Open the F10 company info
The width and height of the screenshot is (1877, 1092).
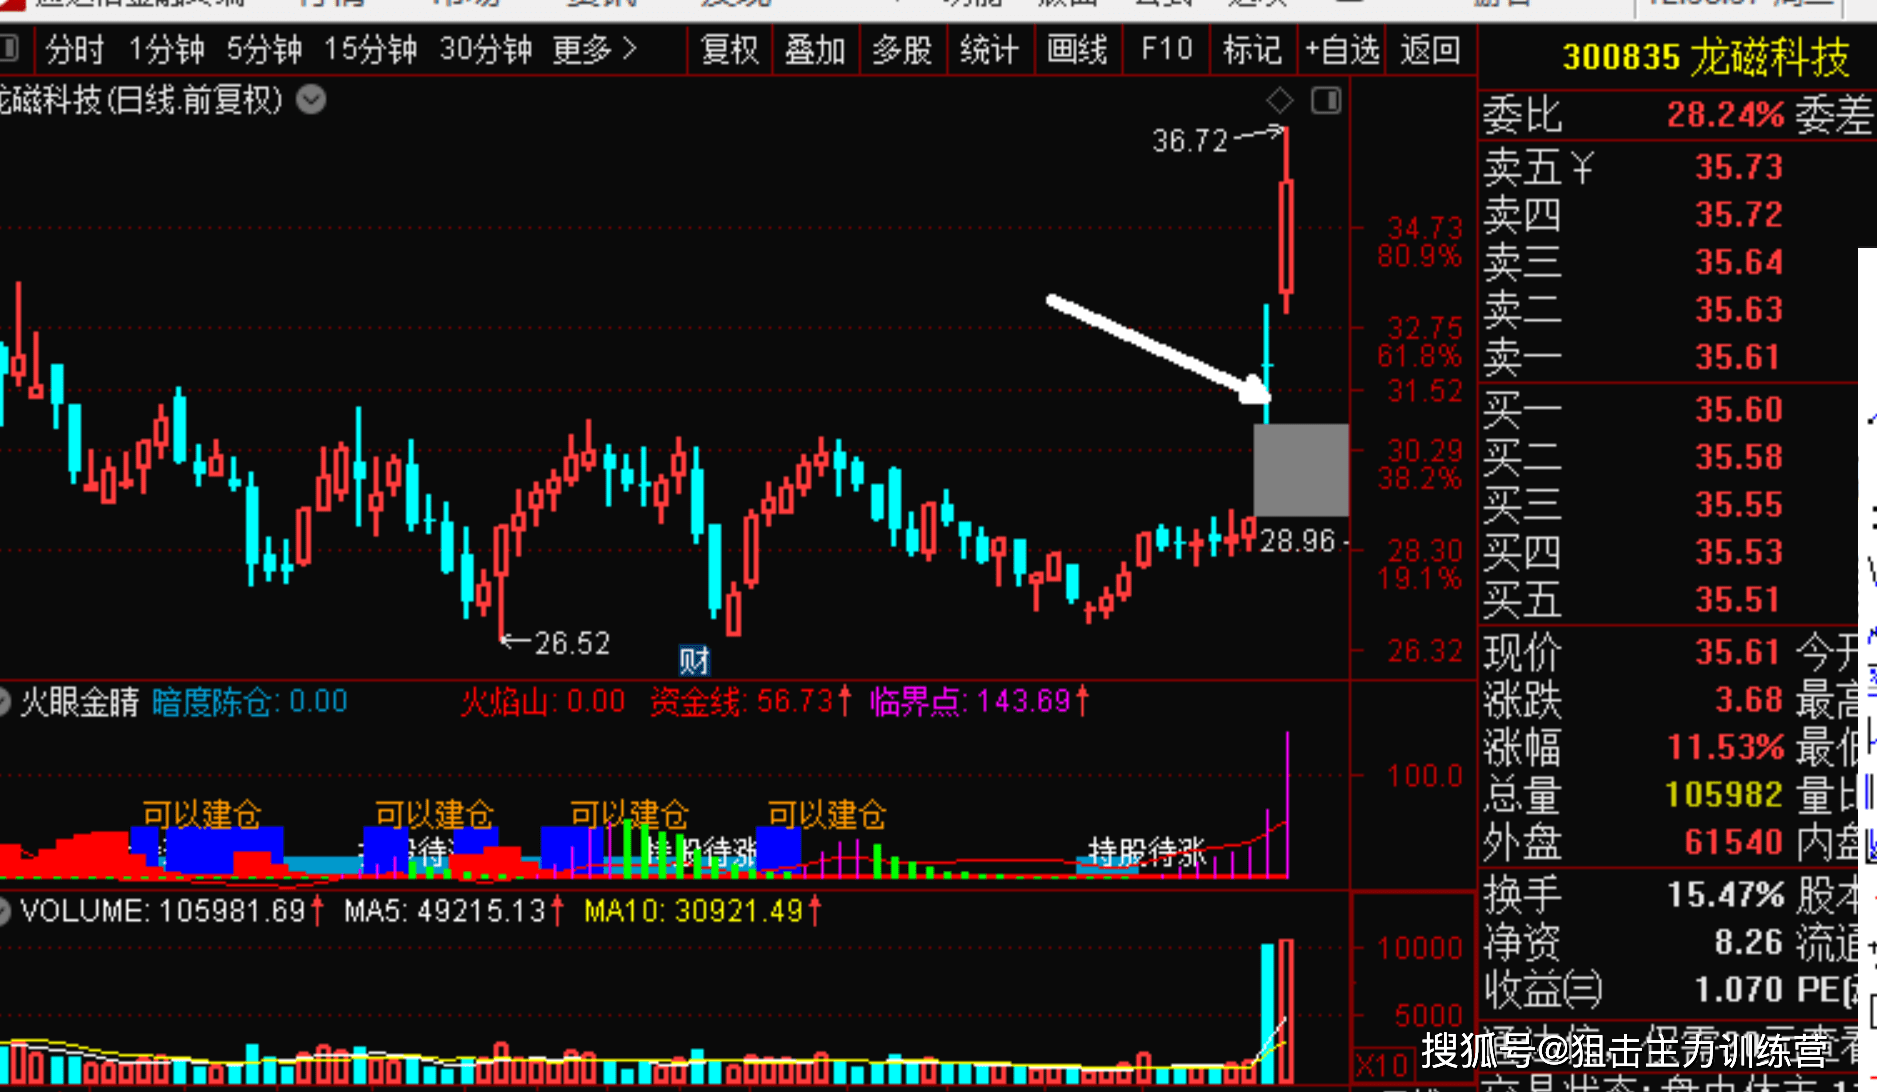1166,49
